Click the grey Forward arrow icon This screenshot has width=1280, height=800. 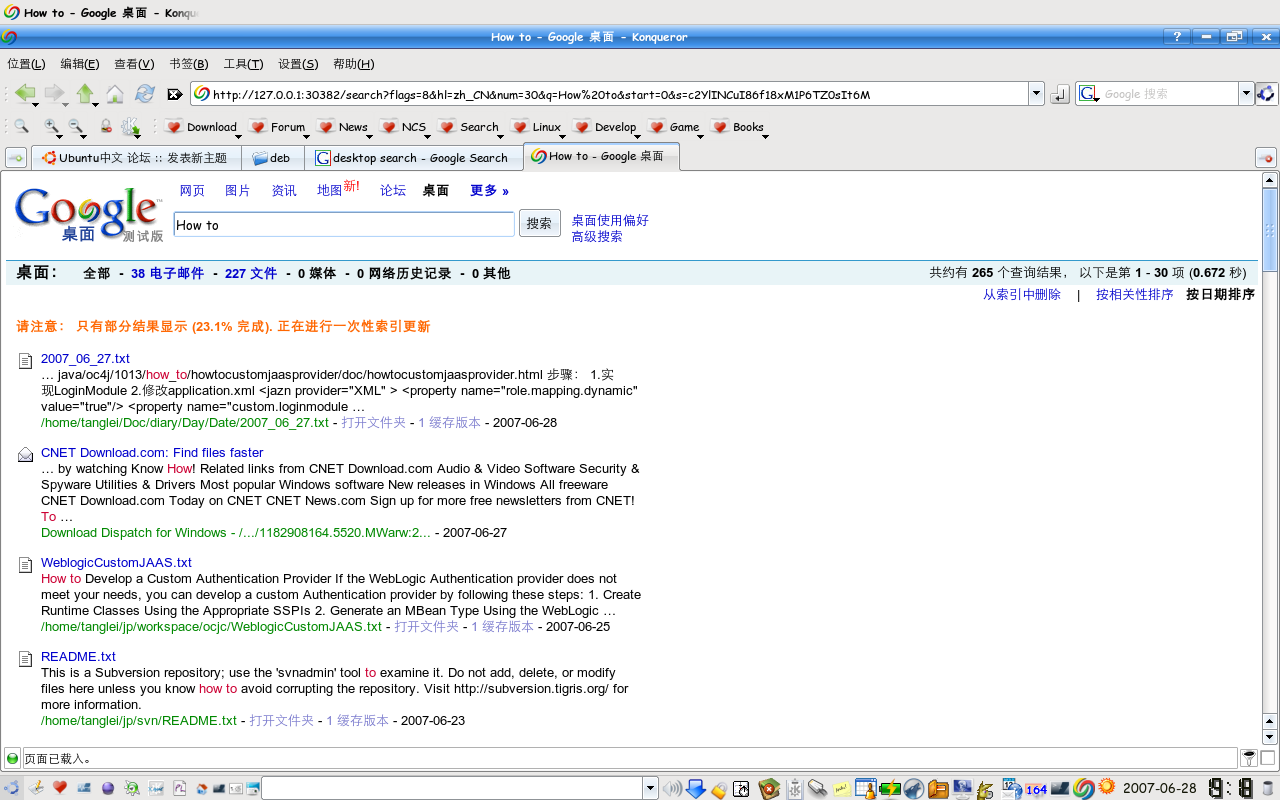coord(54,93)
